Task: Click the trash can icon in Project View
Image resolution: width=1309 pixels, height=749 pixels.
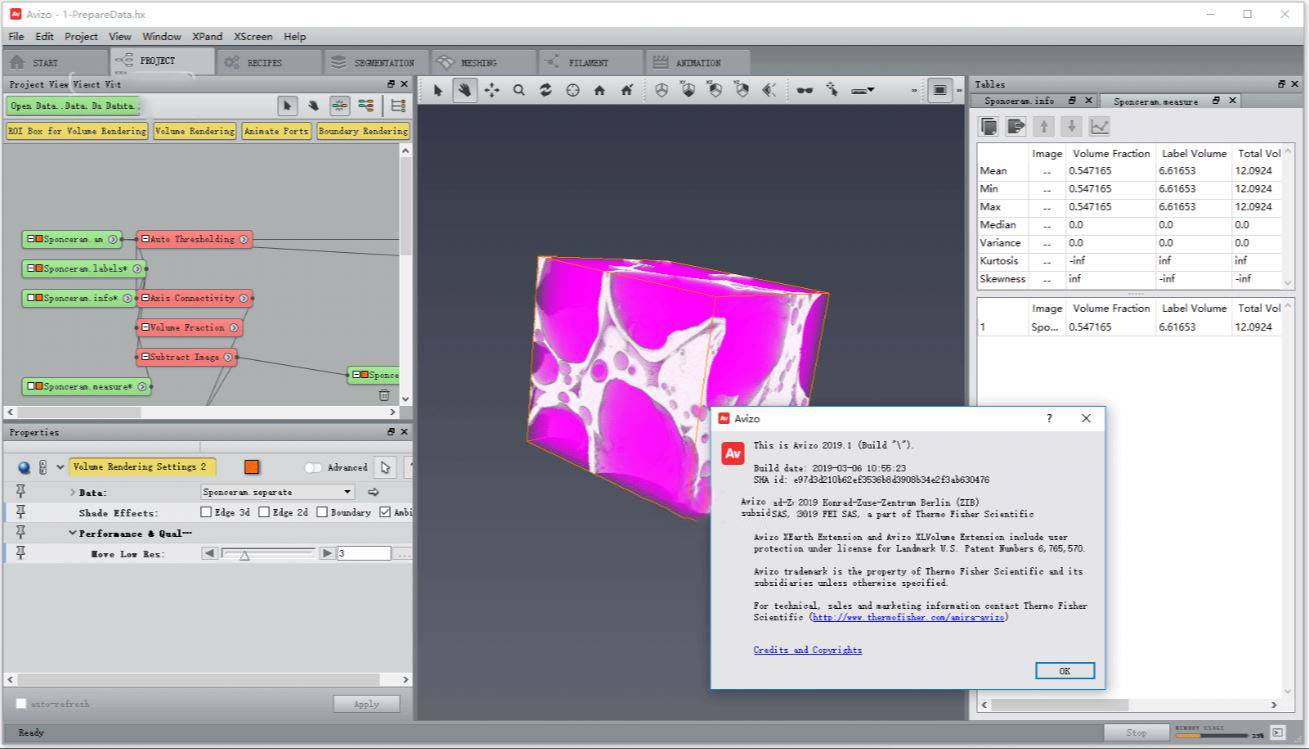Action: [384, 395]
